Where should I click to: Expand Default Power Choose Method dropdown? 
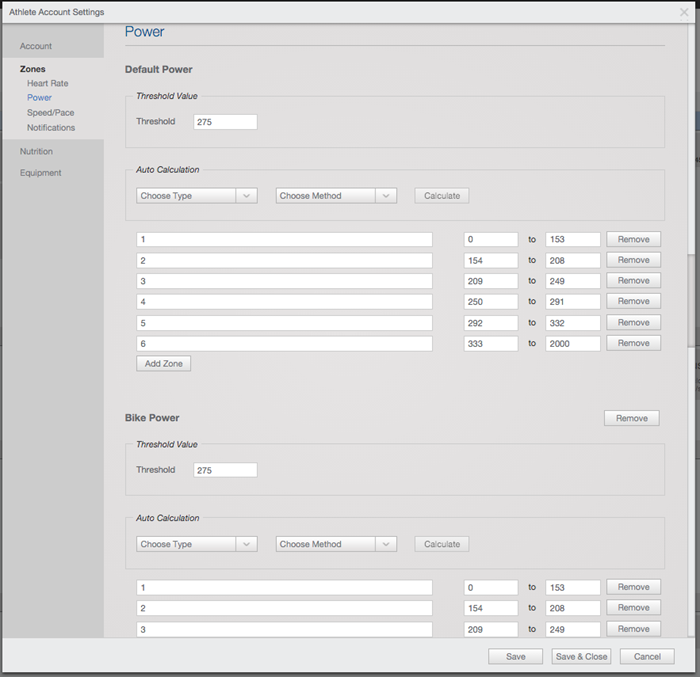pyautogui.click(x=336, y=196)
